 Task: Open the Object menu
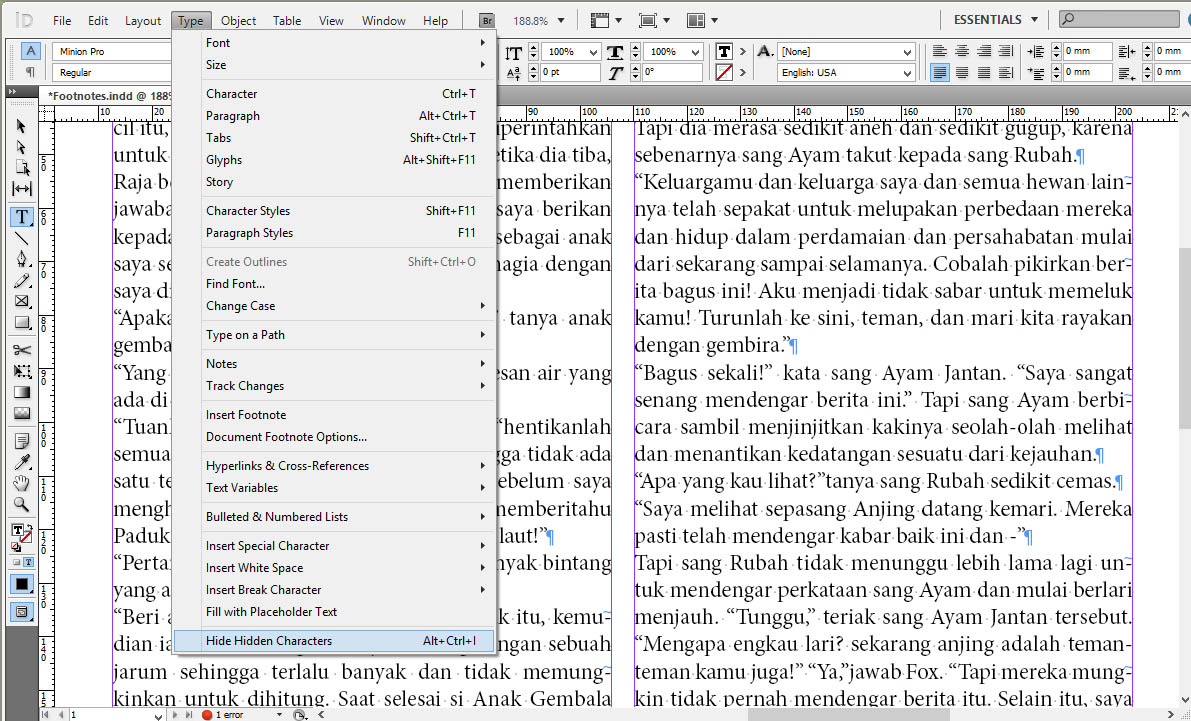(x=238, y=20)
